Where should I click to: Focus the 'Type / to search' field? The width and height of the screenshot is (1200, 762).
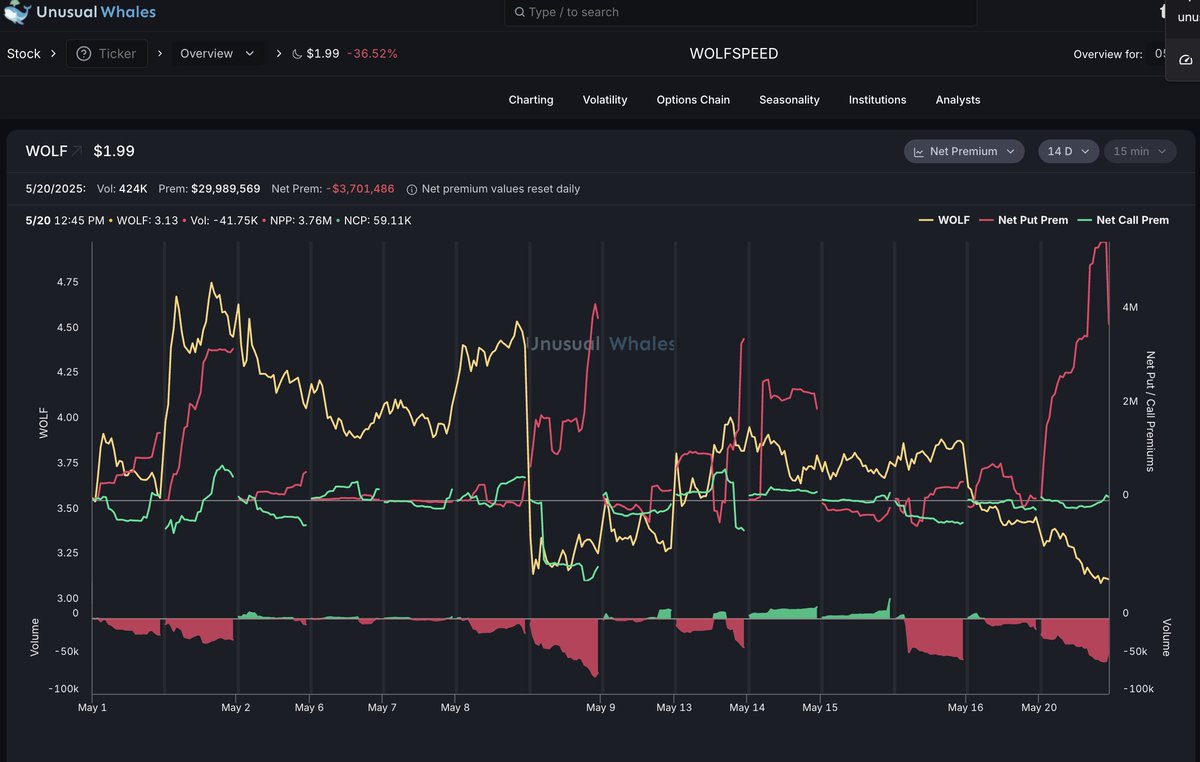(x=741, y=12)
